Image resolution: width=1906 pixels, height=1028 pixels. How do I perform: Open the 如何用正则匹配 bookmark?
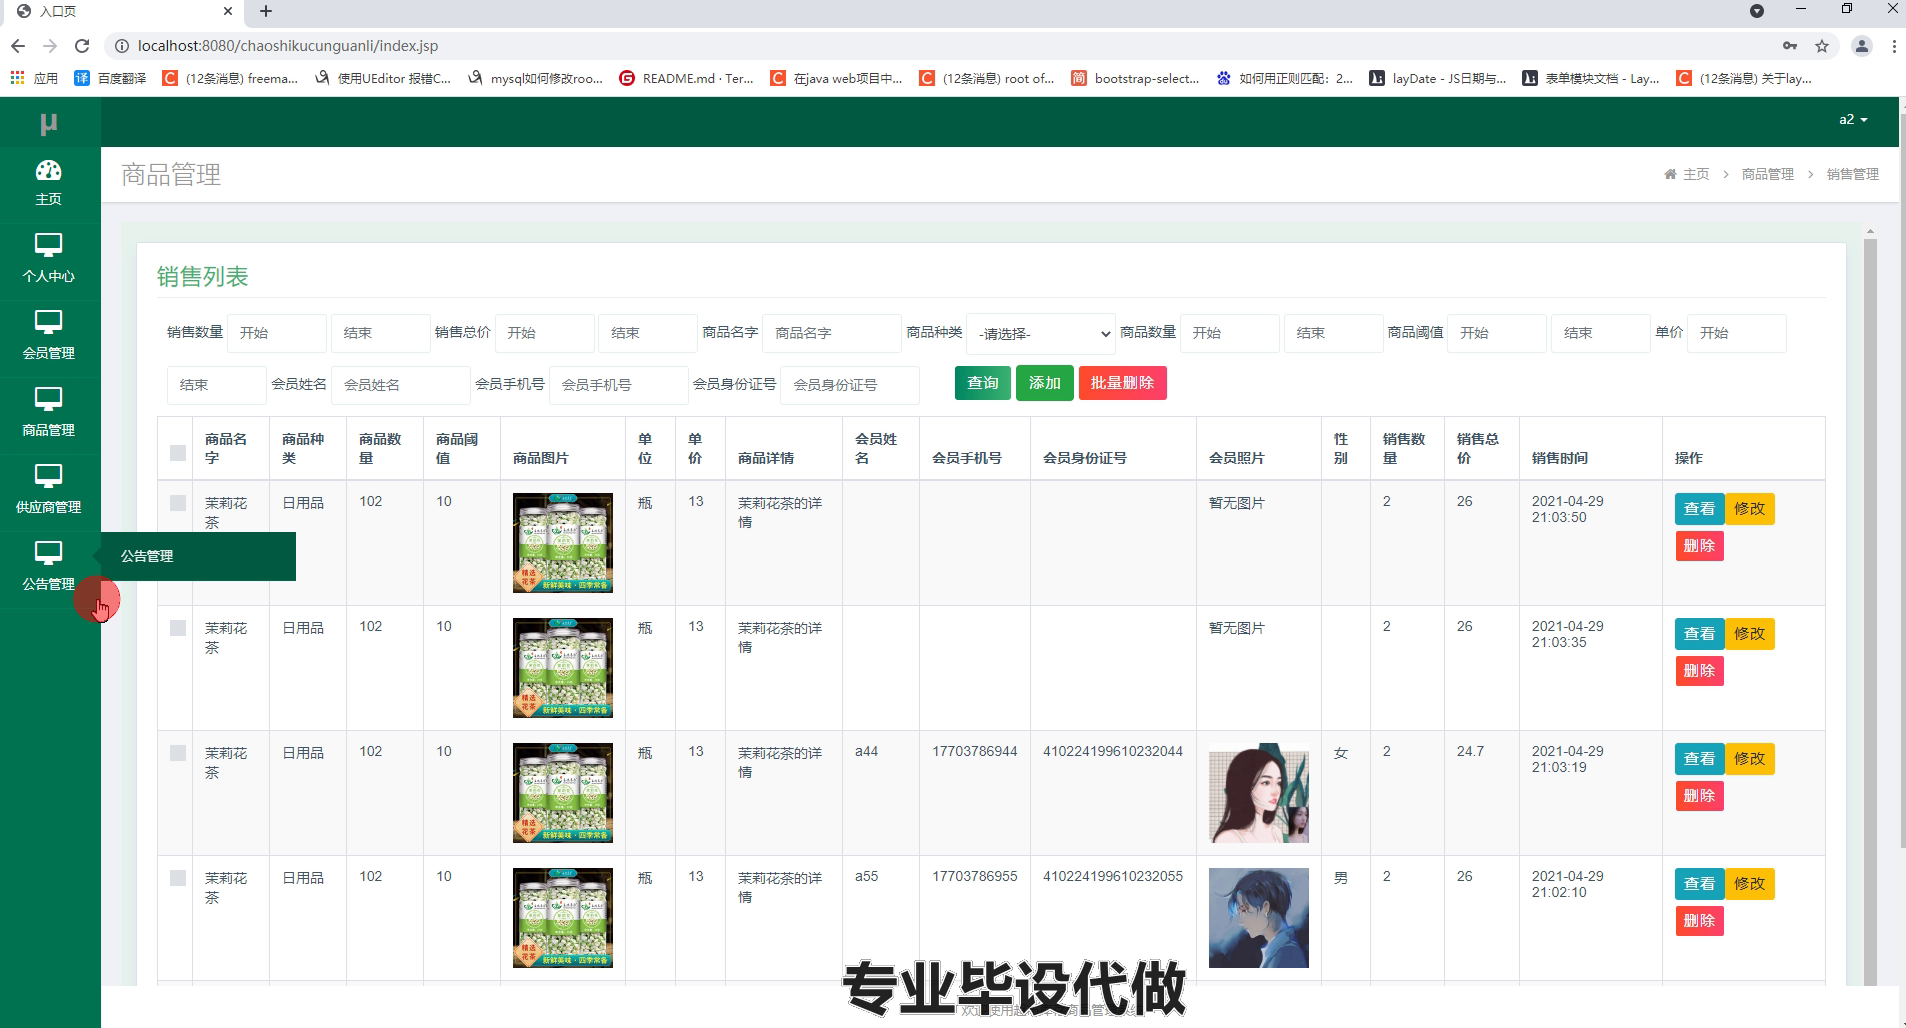[1284, 78]
